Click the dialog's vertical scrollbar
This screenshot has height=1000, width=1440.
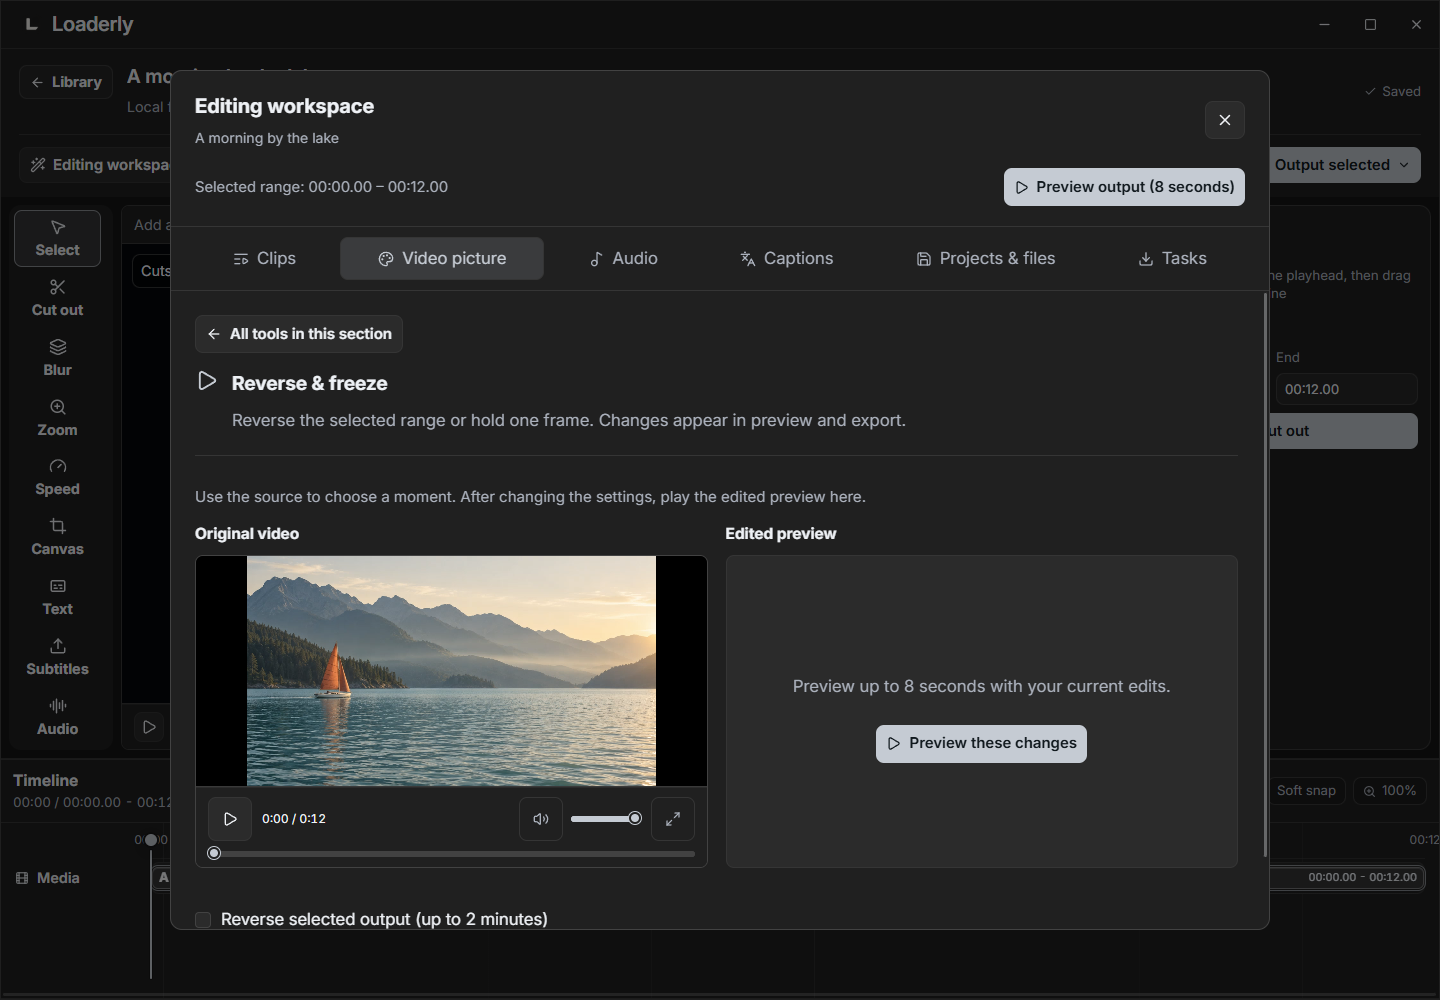(x=1265, y=575)
